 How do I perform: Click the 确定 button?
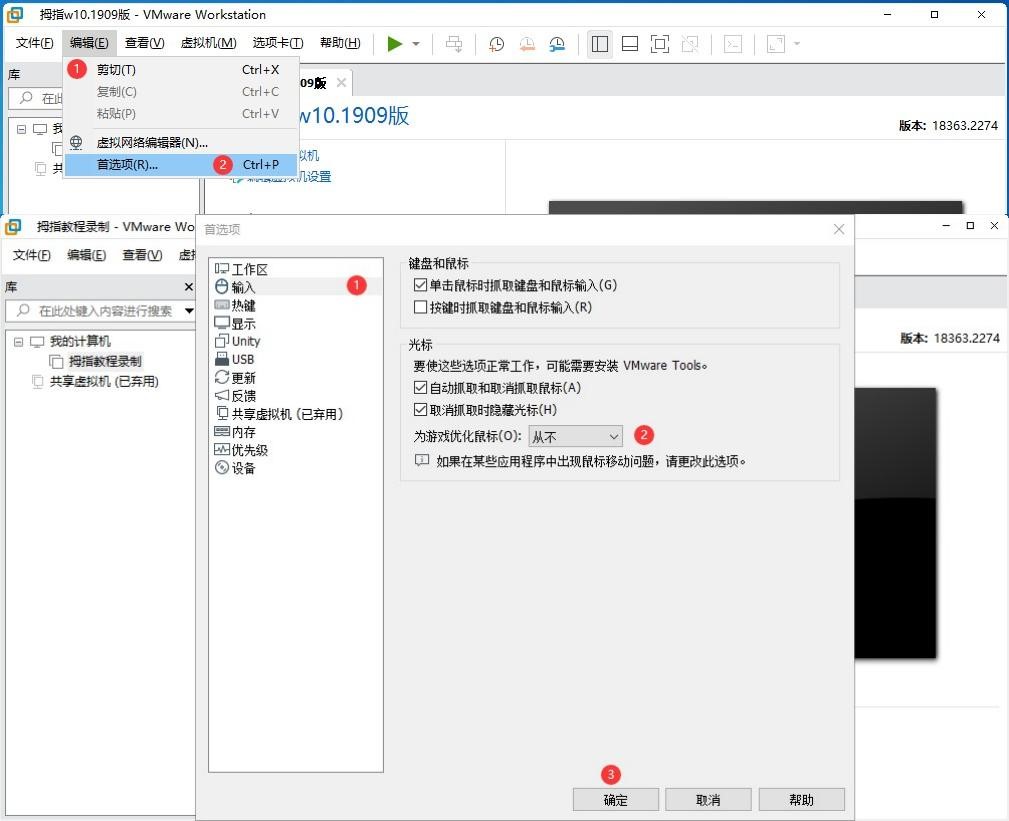615,799
